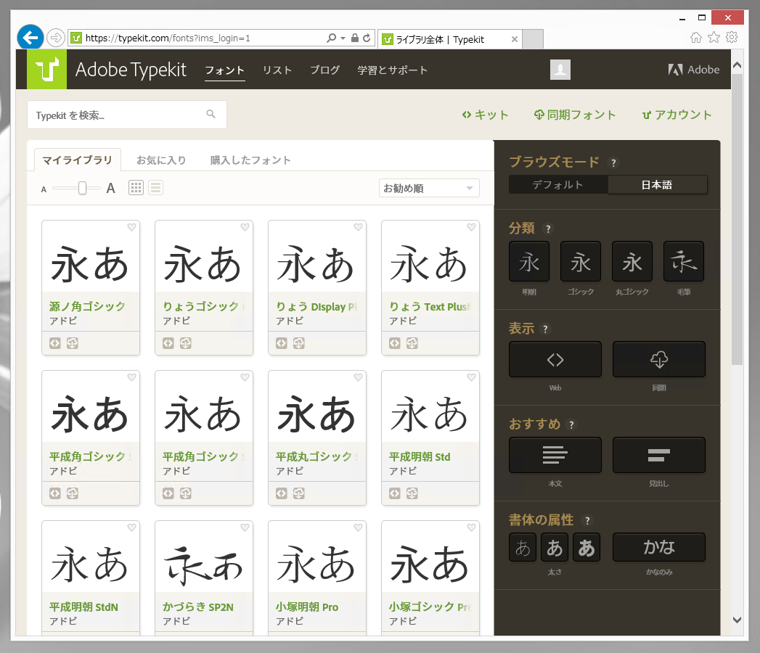Set browse mode to 日本語
The width and height of the screenshot is (760, 653).
pos(657,185)
